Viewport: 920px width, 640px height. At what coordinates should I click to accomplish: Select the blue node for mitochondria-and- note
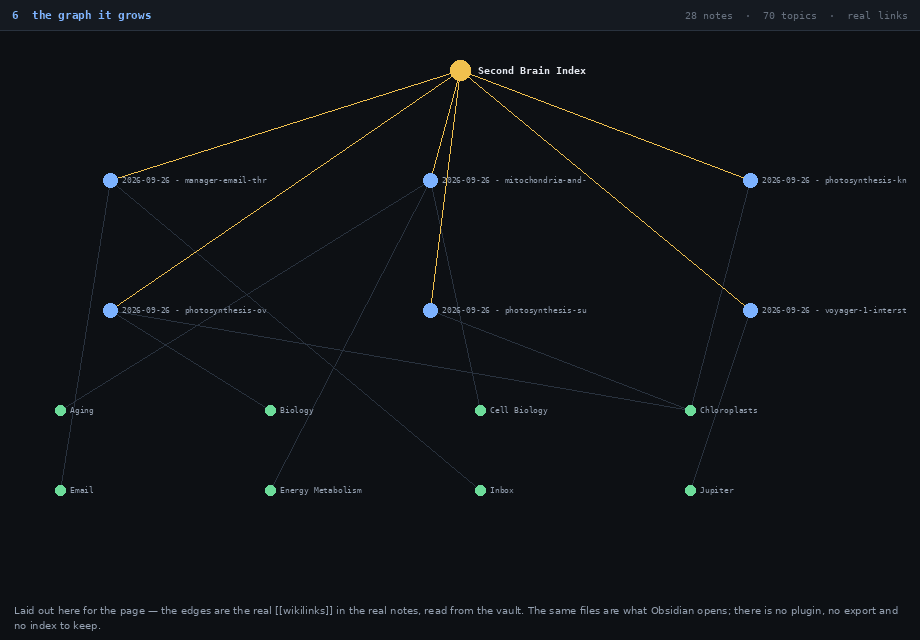pyautogui.click(x=431, y=181)
